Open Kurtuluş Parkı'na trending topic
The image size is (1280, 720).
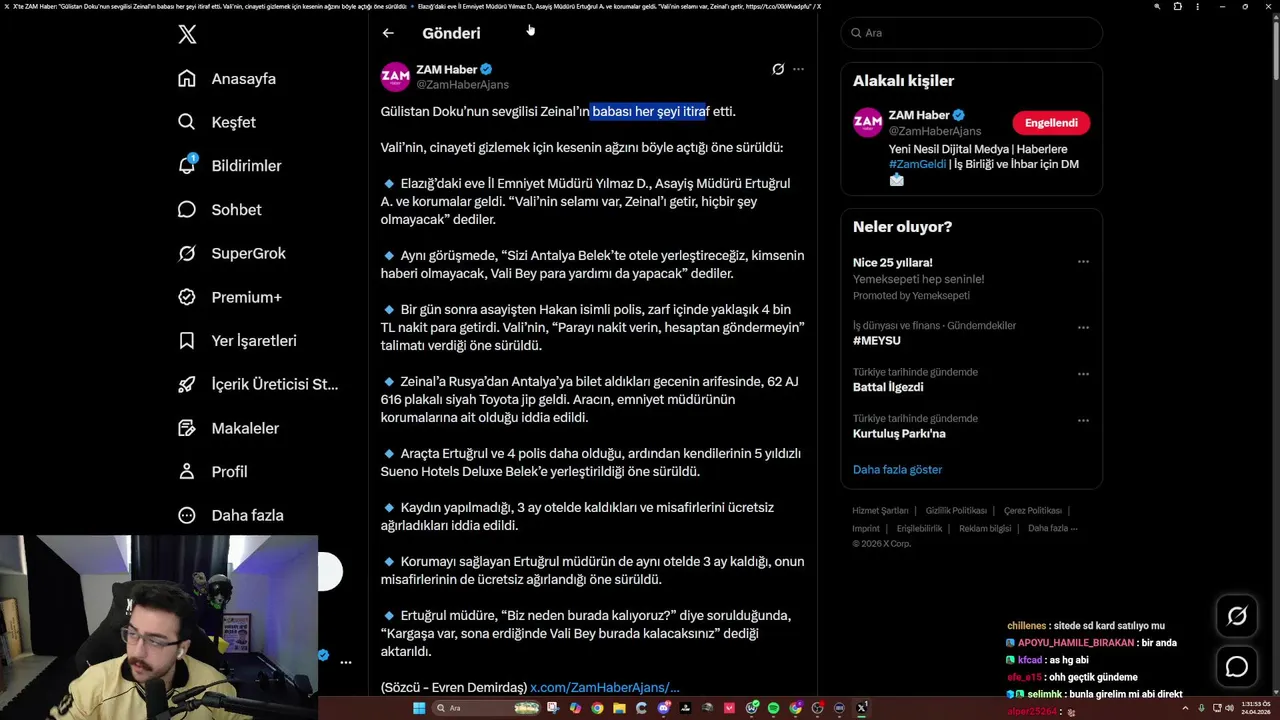(899, 434)
